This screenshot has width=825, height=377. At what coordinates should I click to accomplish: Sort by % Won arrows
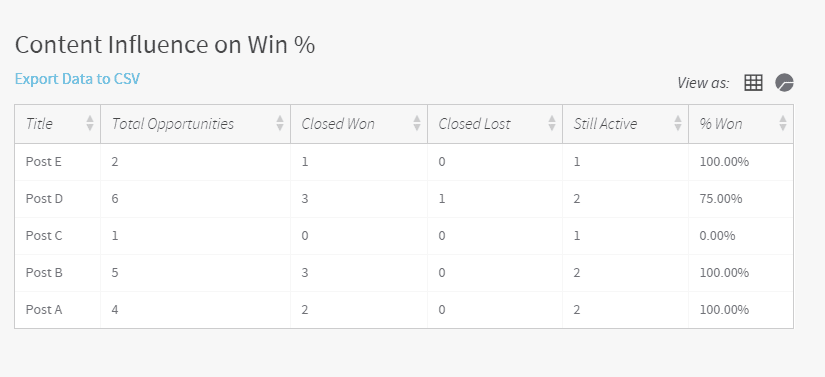(x=783, y=123)
